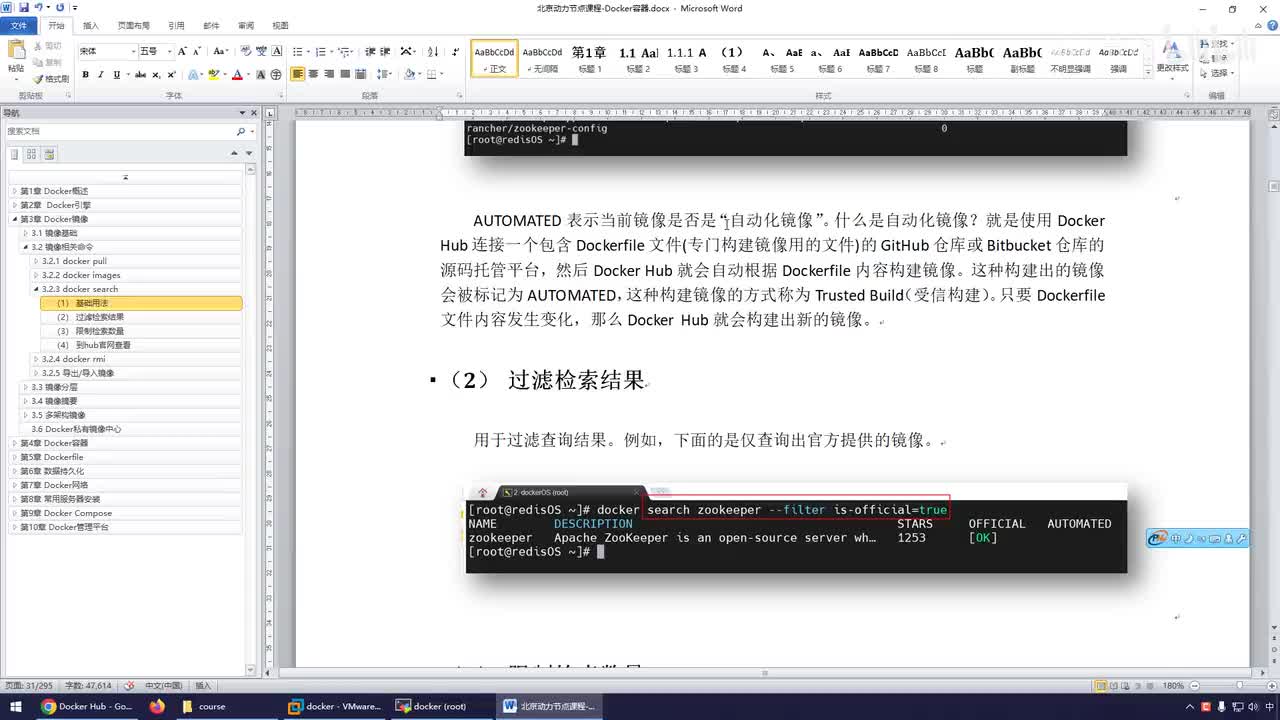Increase paragraph indent
The height and width of the screenshot is (720, 1280).
(385, 51)
